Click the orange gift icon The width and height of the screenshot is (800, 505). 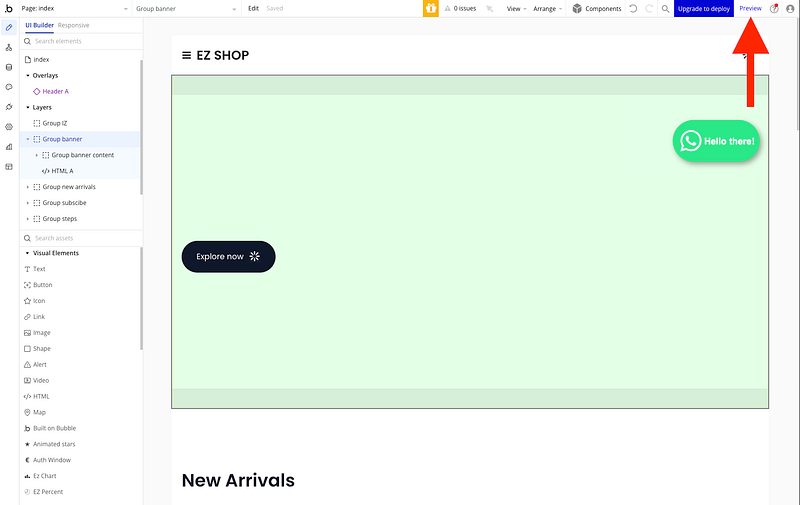(431, 8)
